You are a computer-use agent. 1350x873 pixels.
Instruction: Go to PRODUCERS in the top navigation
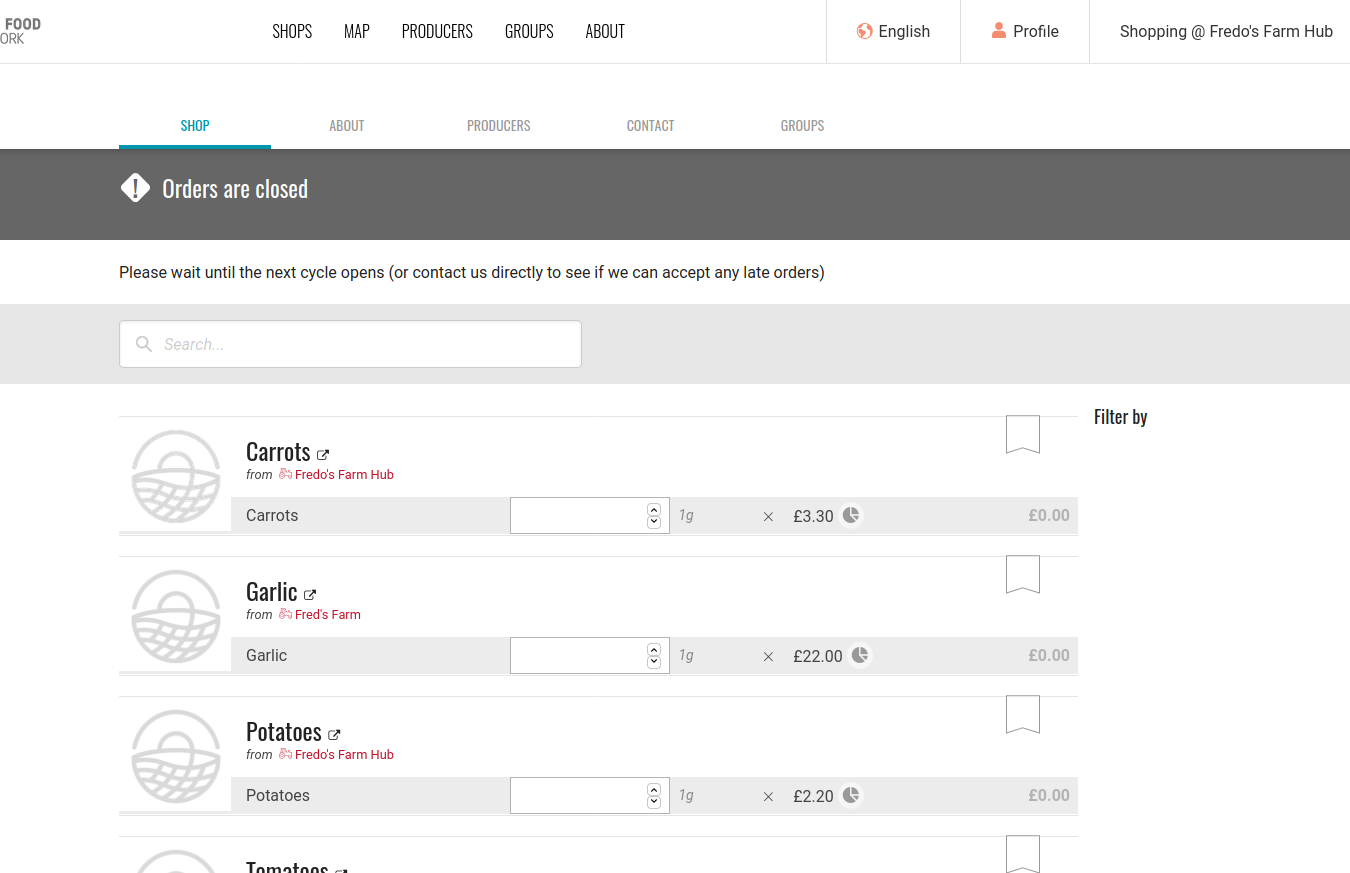pyautogui.click(x=437, y=31)
